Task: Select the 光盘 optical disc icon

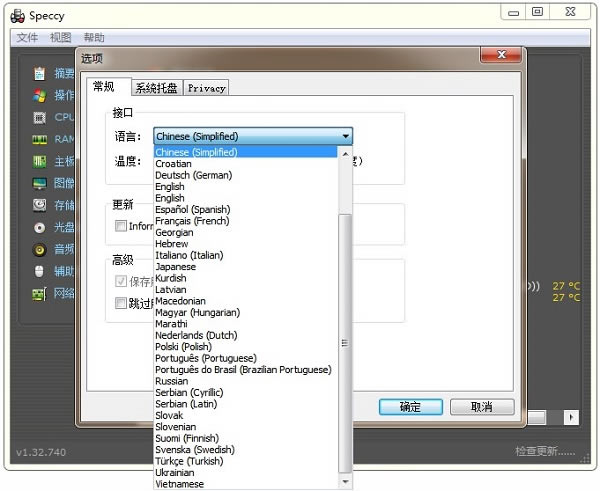Action: 39,227
